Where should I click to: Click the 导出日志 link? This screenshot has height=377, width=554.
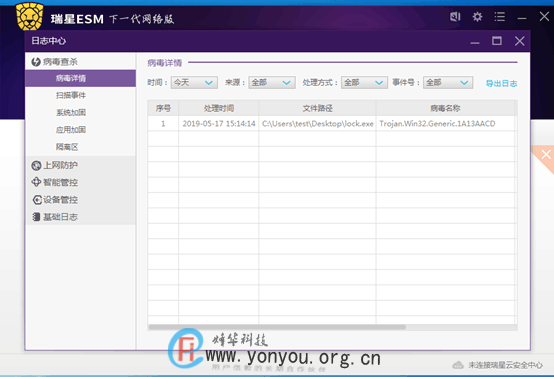point(501,83)
